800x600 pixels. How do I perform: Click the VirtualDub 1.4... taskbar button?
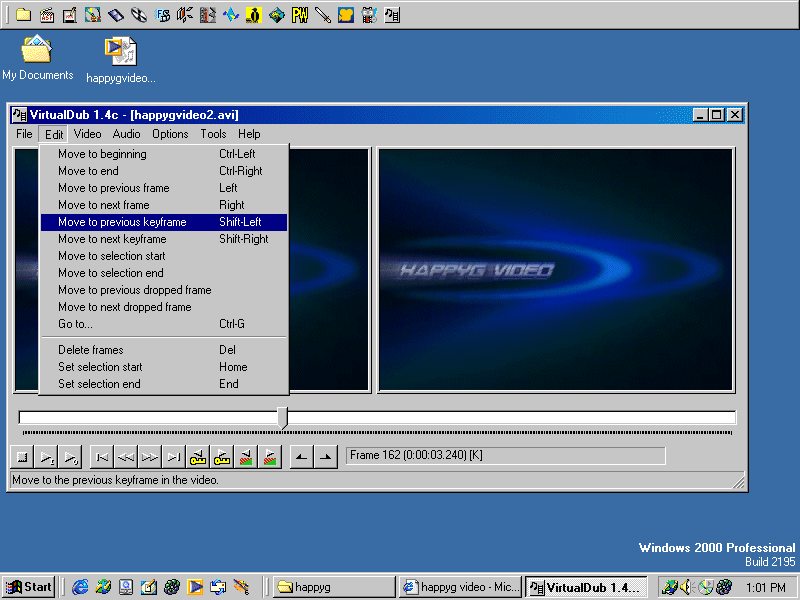(x=586, y=587)
